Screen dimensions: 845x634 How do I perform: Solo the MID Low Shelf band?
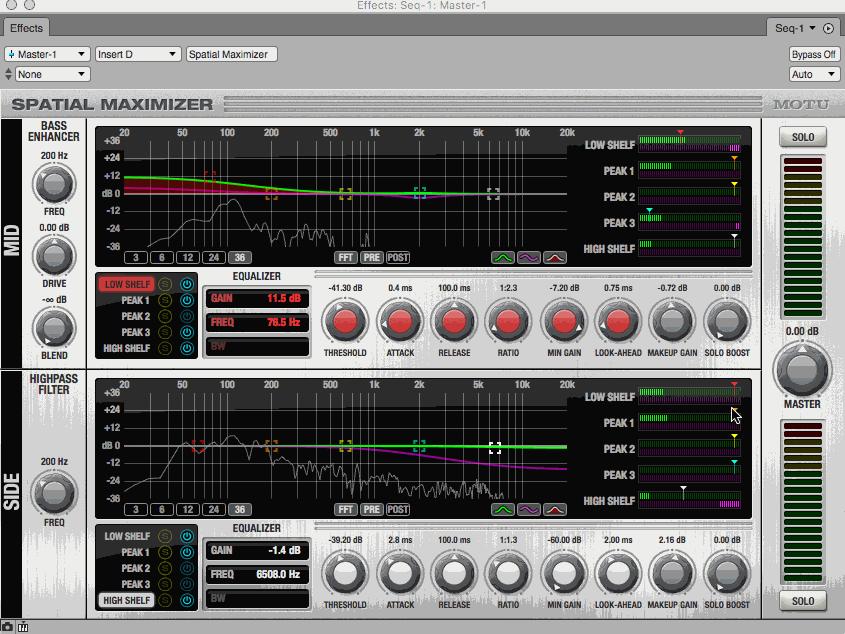(165, 284)
